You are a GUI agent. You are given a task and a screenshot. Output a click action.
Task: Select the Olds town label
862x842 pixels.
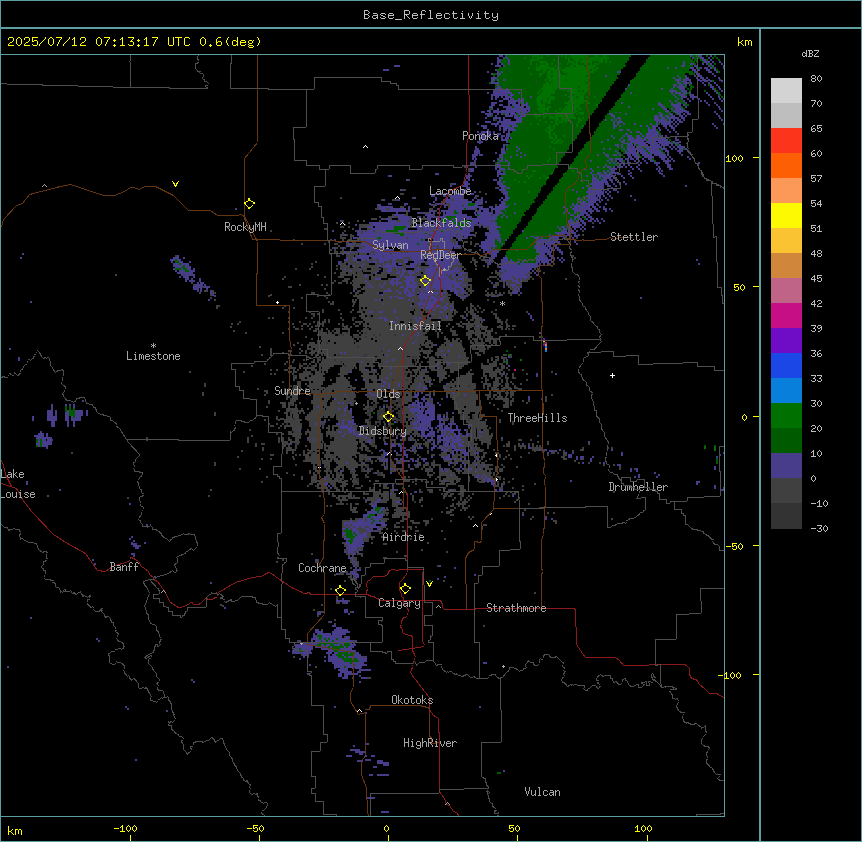point(388,394)
